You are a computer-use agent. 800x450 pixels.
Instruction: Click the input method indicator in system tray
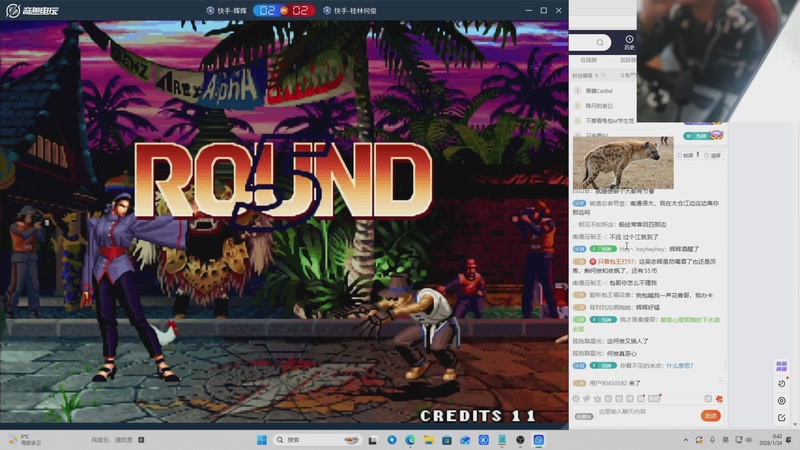click(726, 440)
